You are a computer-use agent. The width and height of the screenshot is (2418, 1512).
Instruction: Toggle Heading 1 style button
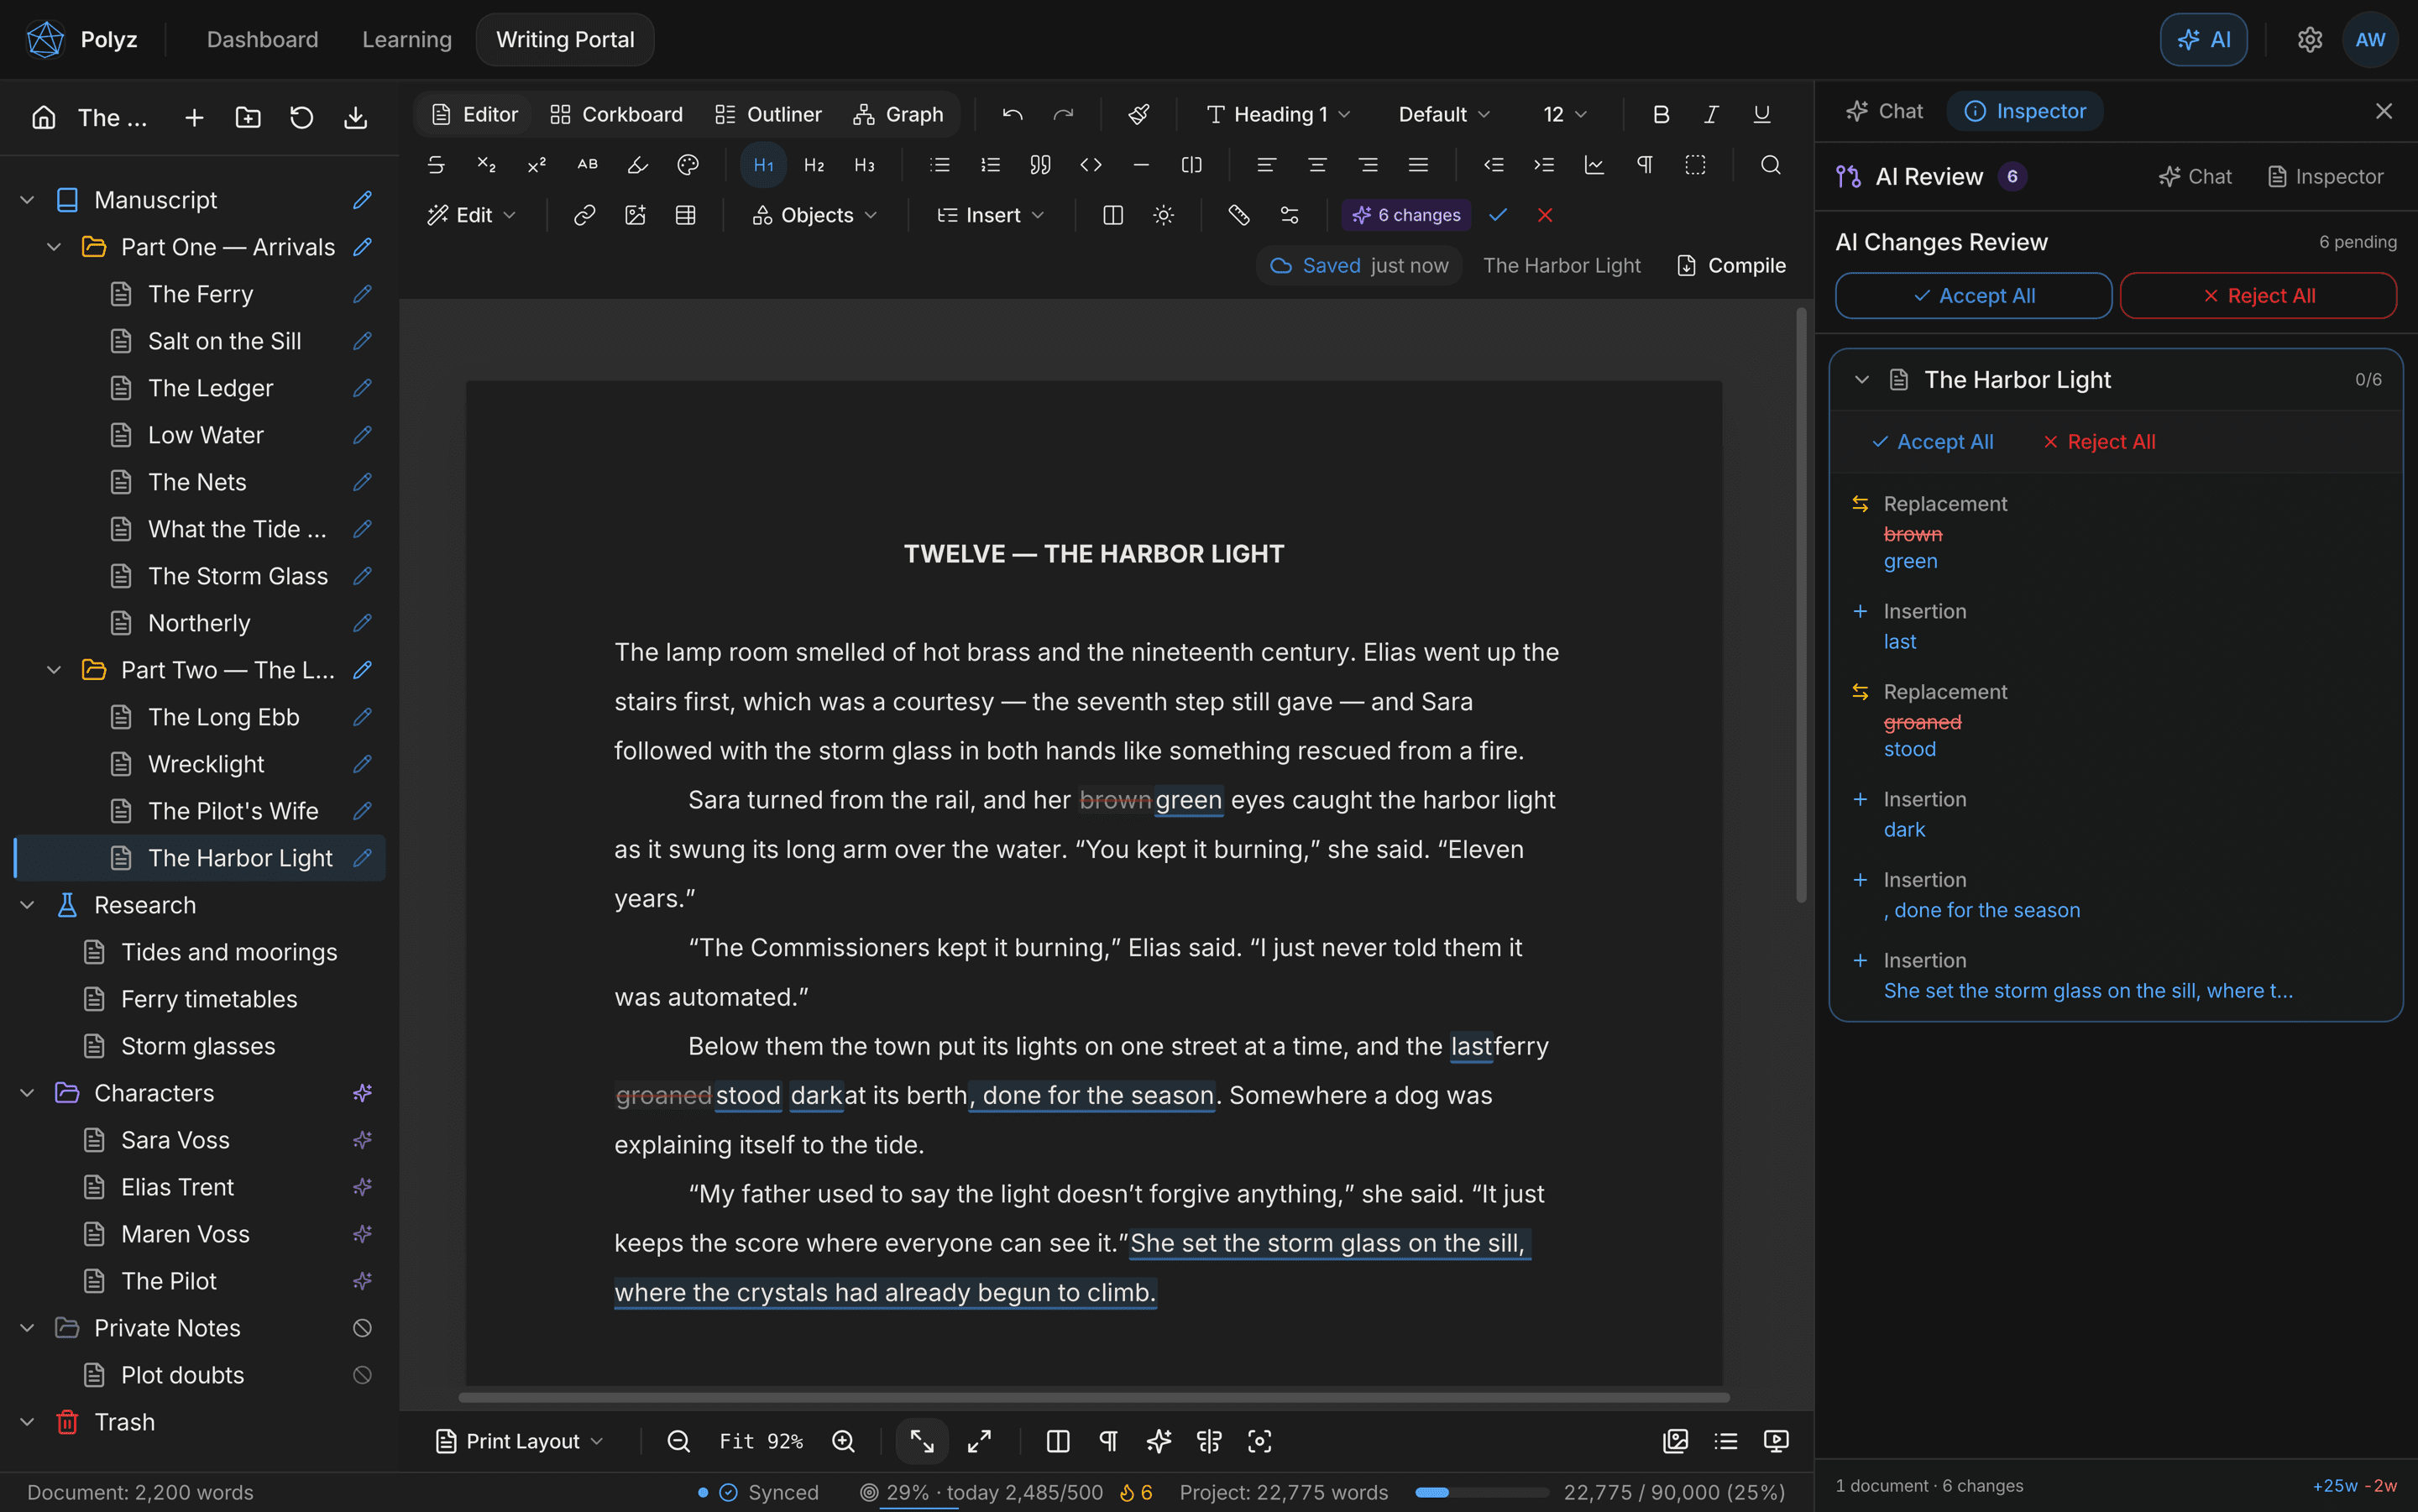763,165
